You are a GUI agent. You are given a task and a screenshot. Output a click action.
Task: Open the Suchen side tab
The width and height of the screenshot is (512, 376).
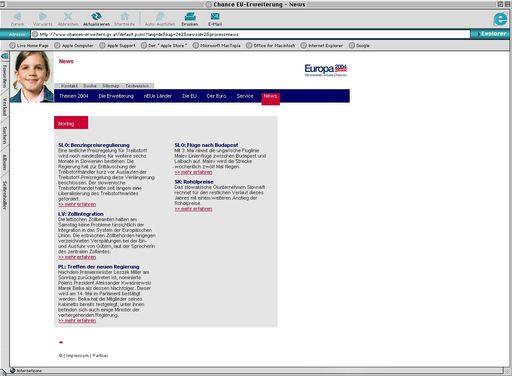[x=5, y=136]
